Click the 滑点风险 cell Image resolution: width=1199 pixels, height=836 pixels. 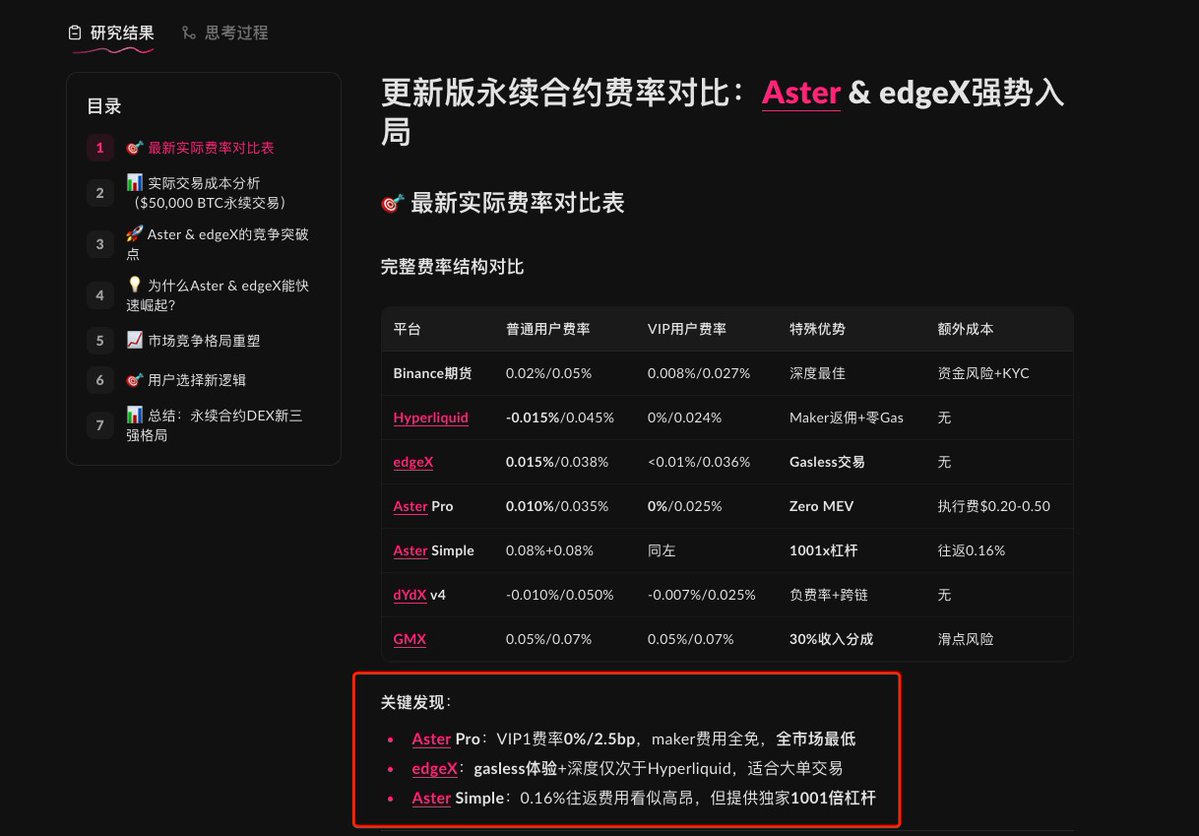pyautogui.click(x=965, y=639)
